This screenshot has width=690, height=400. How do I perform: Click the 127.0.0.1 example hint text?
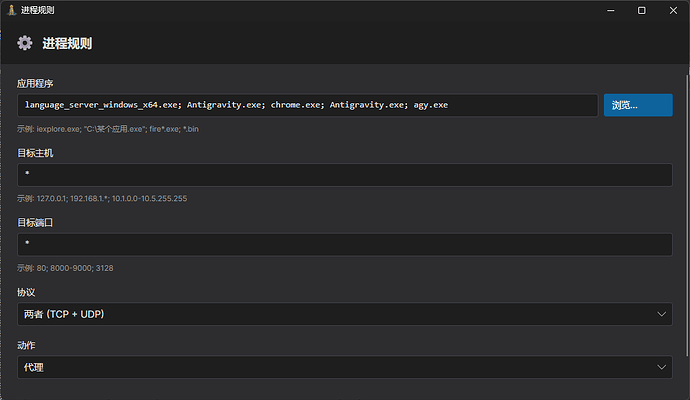click(102, 198)
